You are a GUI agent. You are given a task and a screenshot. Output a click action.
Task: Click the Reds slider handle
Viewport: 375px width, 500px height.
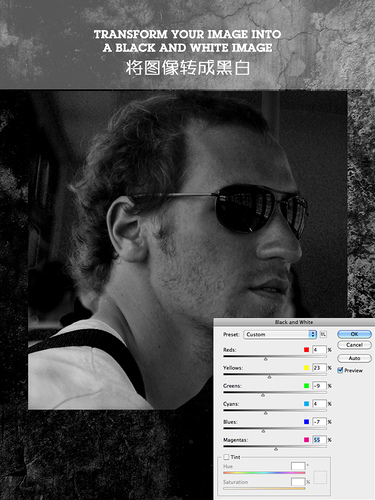point(266,359)
